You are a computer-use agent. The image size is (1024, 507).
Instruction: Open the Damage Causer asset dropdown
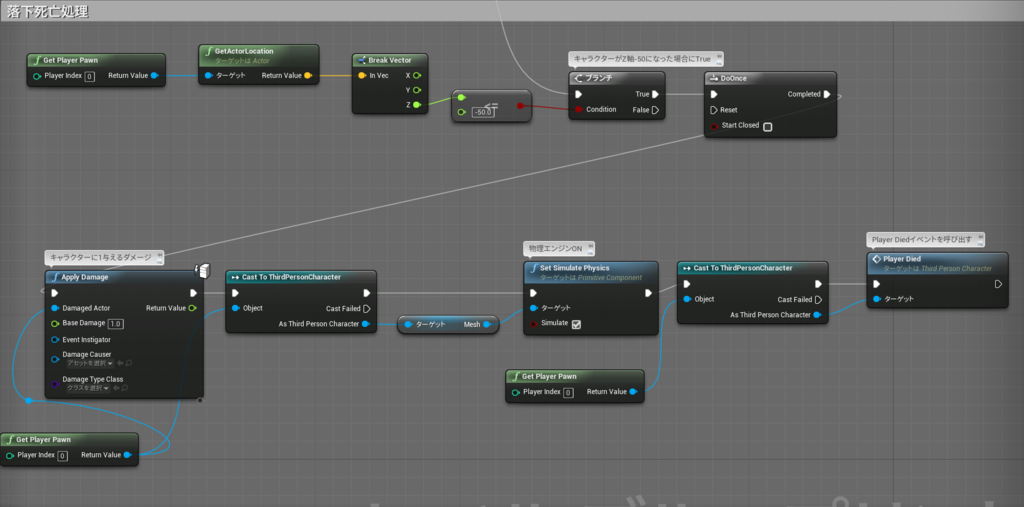[x=90, y=363]
